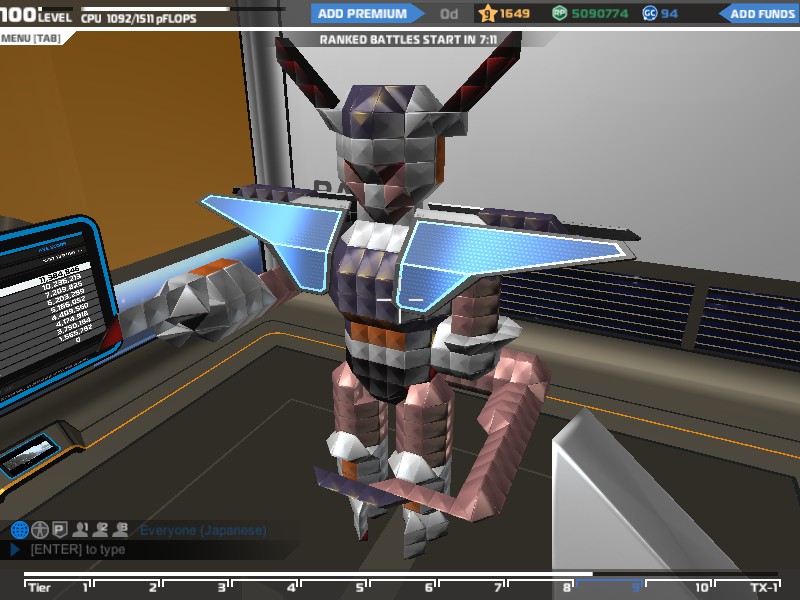
Task: Click Tier 4 segment on tier bar
Action: [265, 587]
